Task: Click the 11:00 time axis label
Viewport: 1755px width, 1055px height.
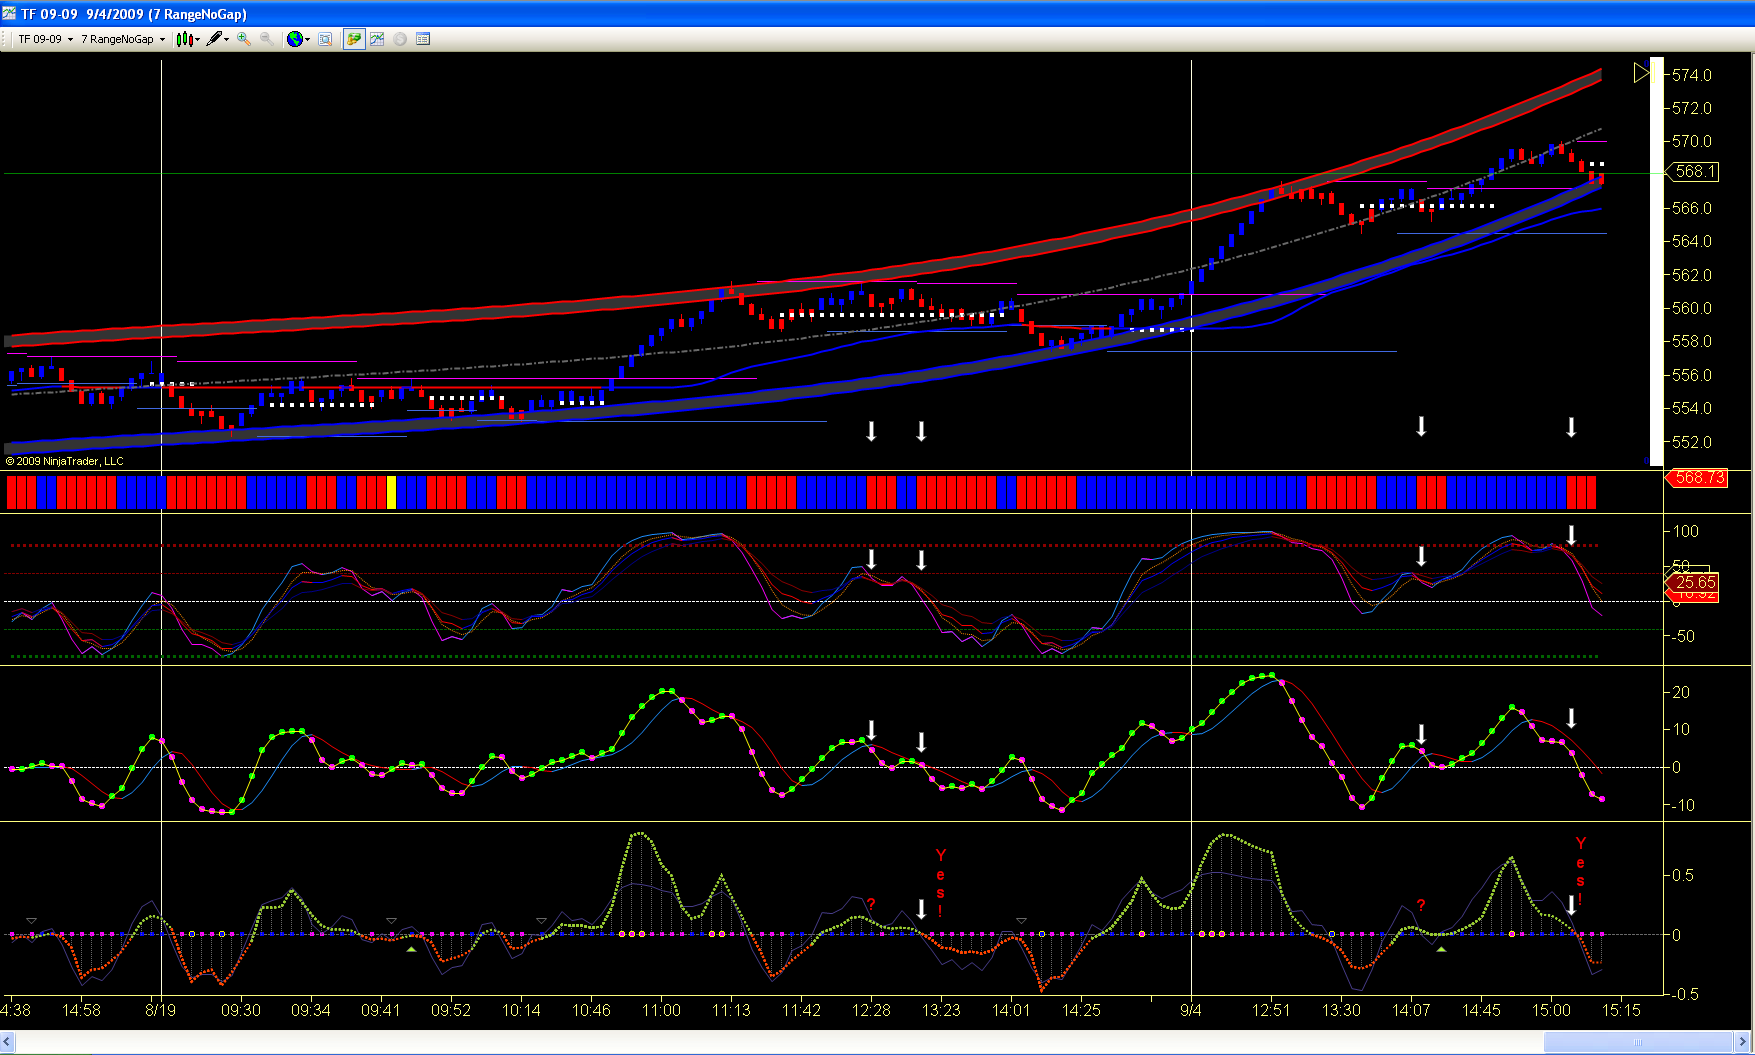Action: [661, 1010]
